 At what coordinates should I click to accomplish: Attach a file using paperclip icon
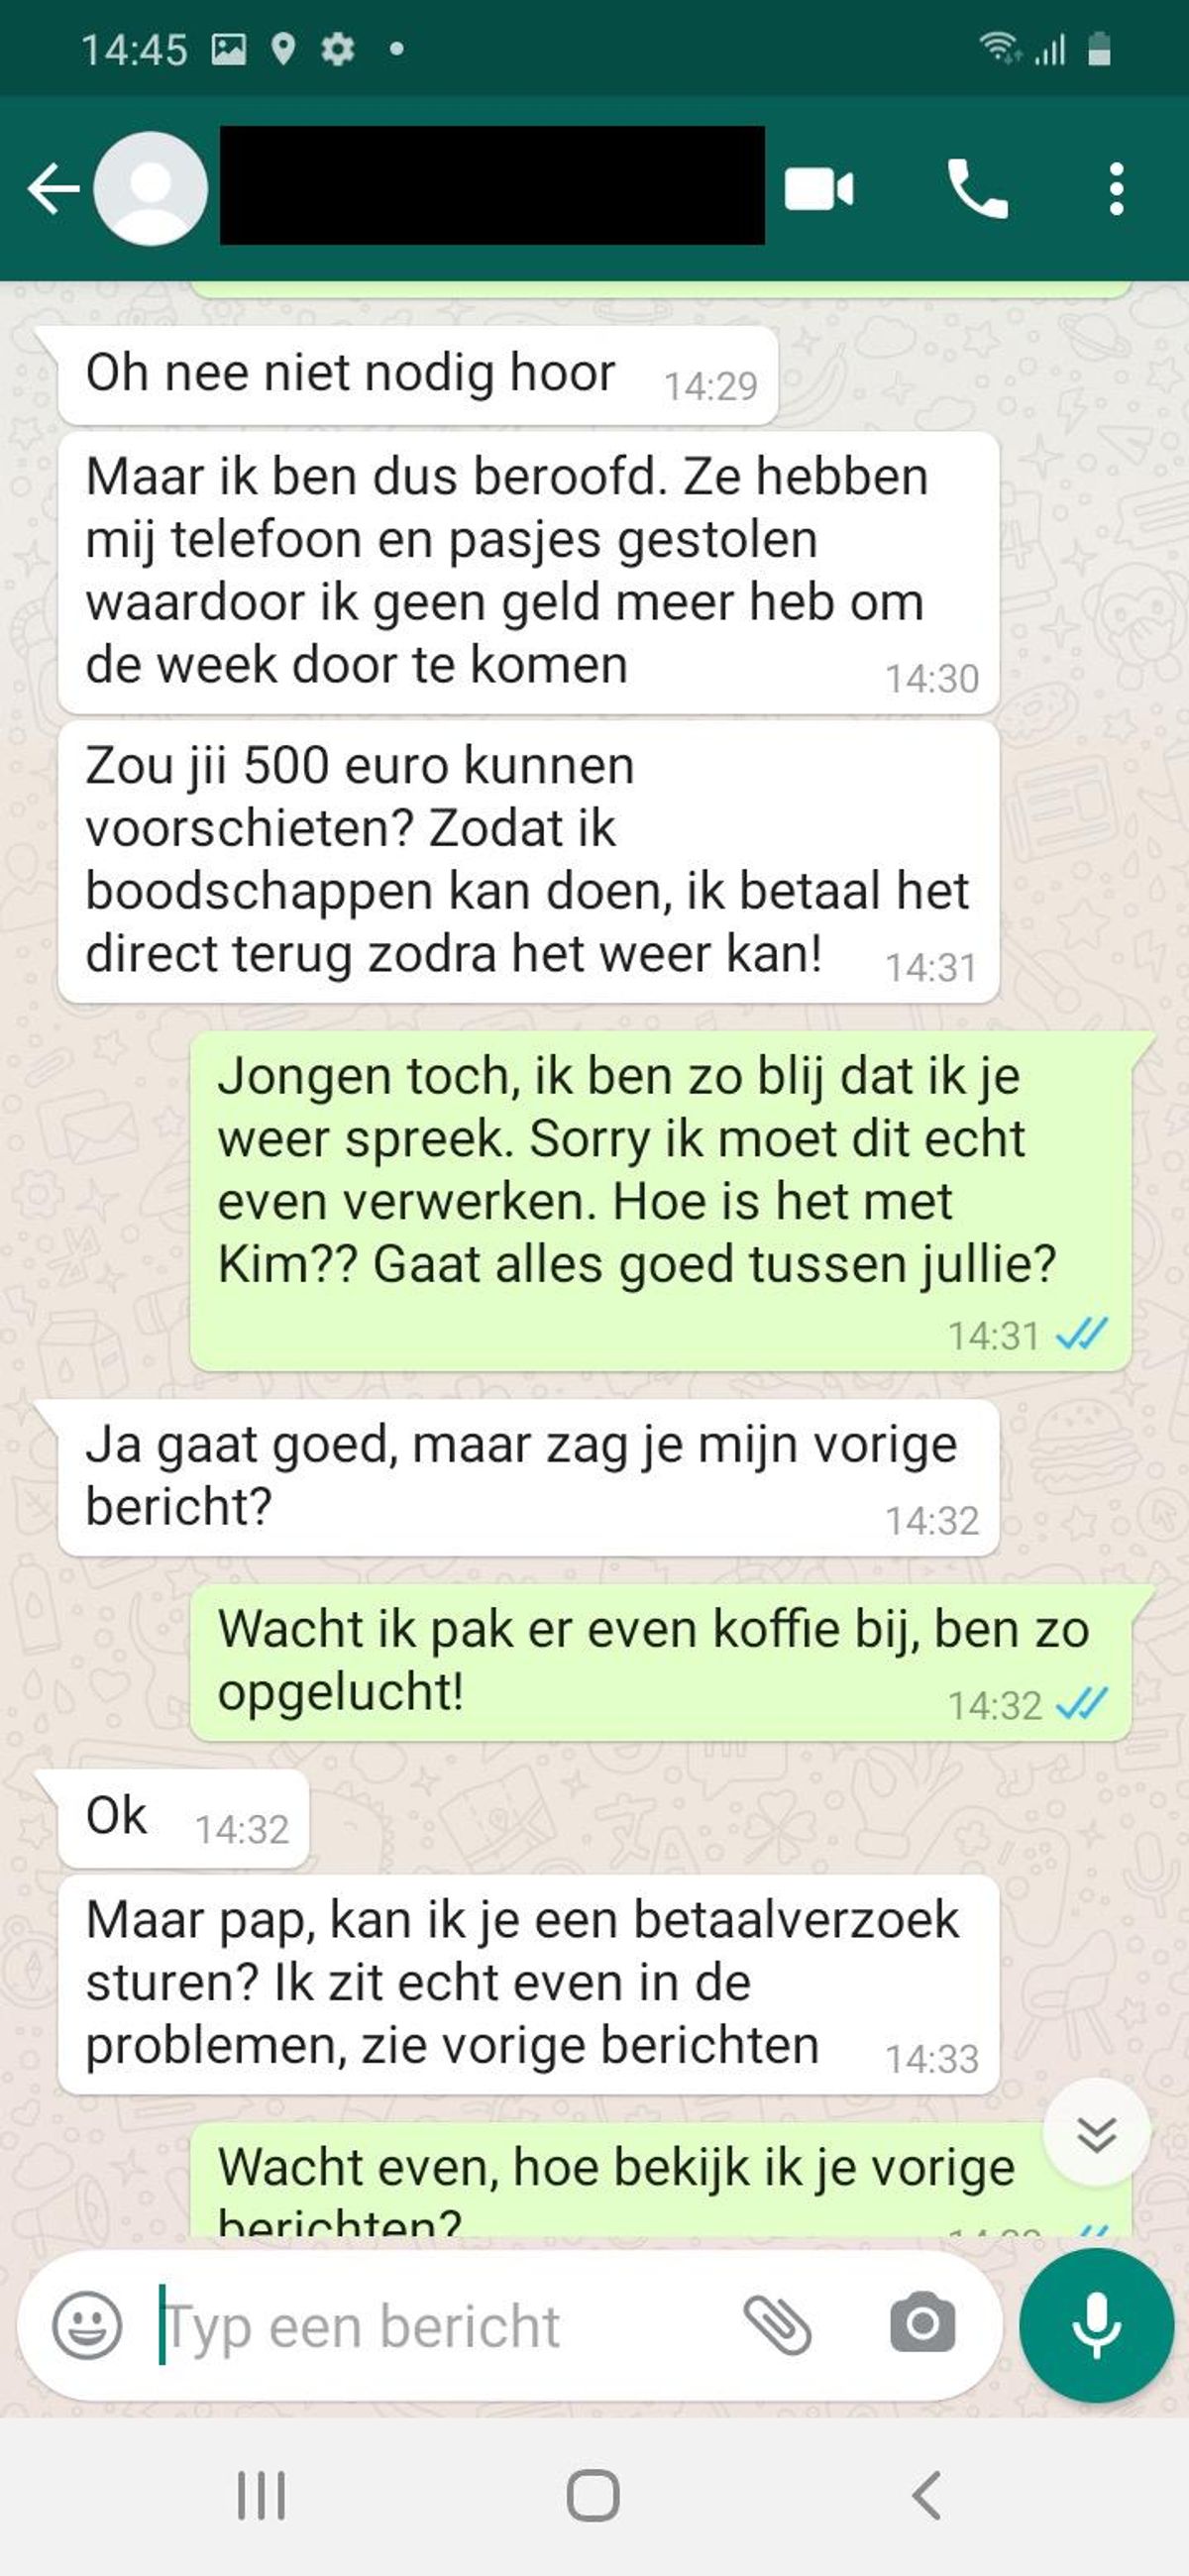point(777,2325)
